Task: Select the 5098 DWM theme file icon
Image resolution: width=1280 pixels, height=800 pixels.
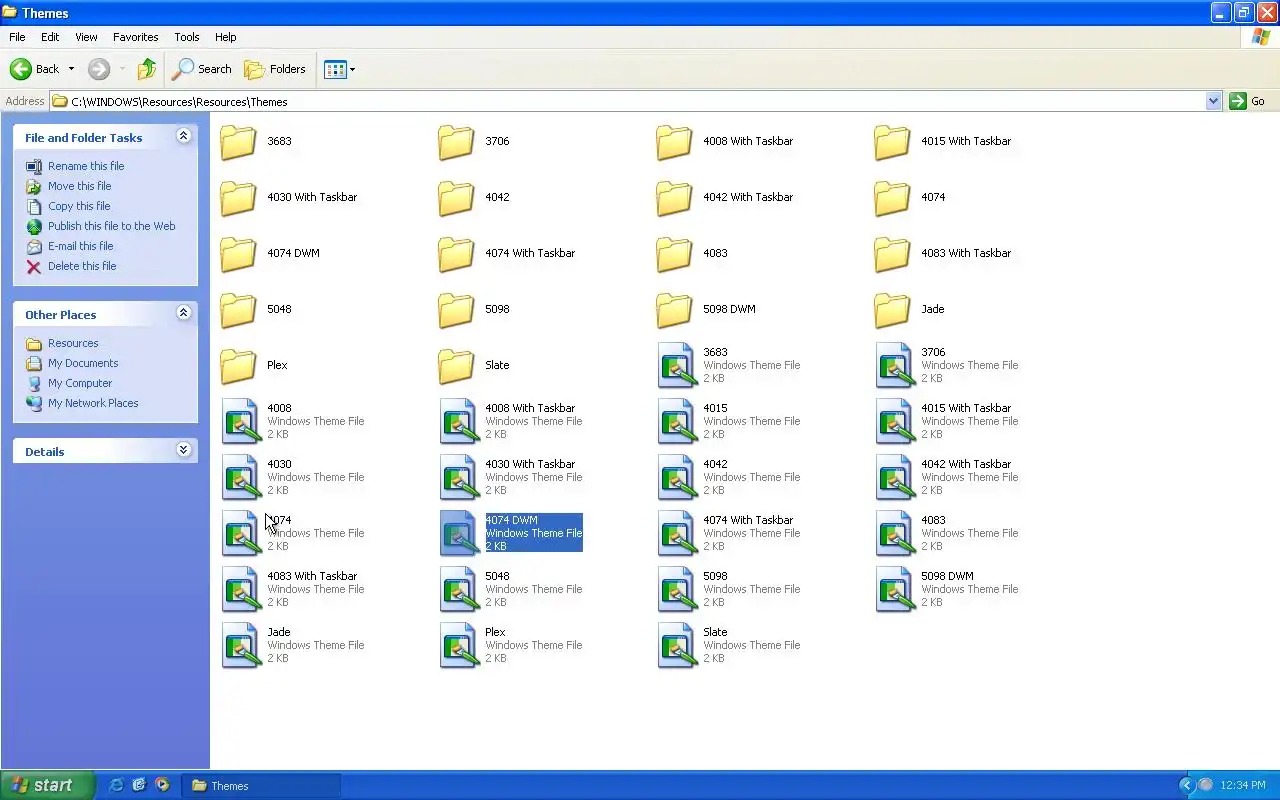Action: [895, 589]
